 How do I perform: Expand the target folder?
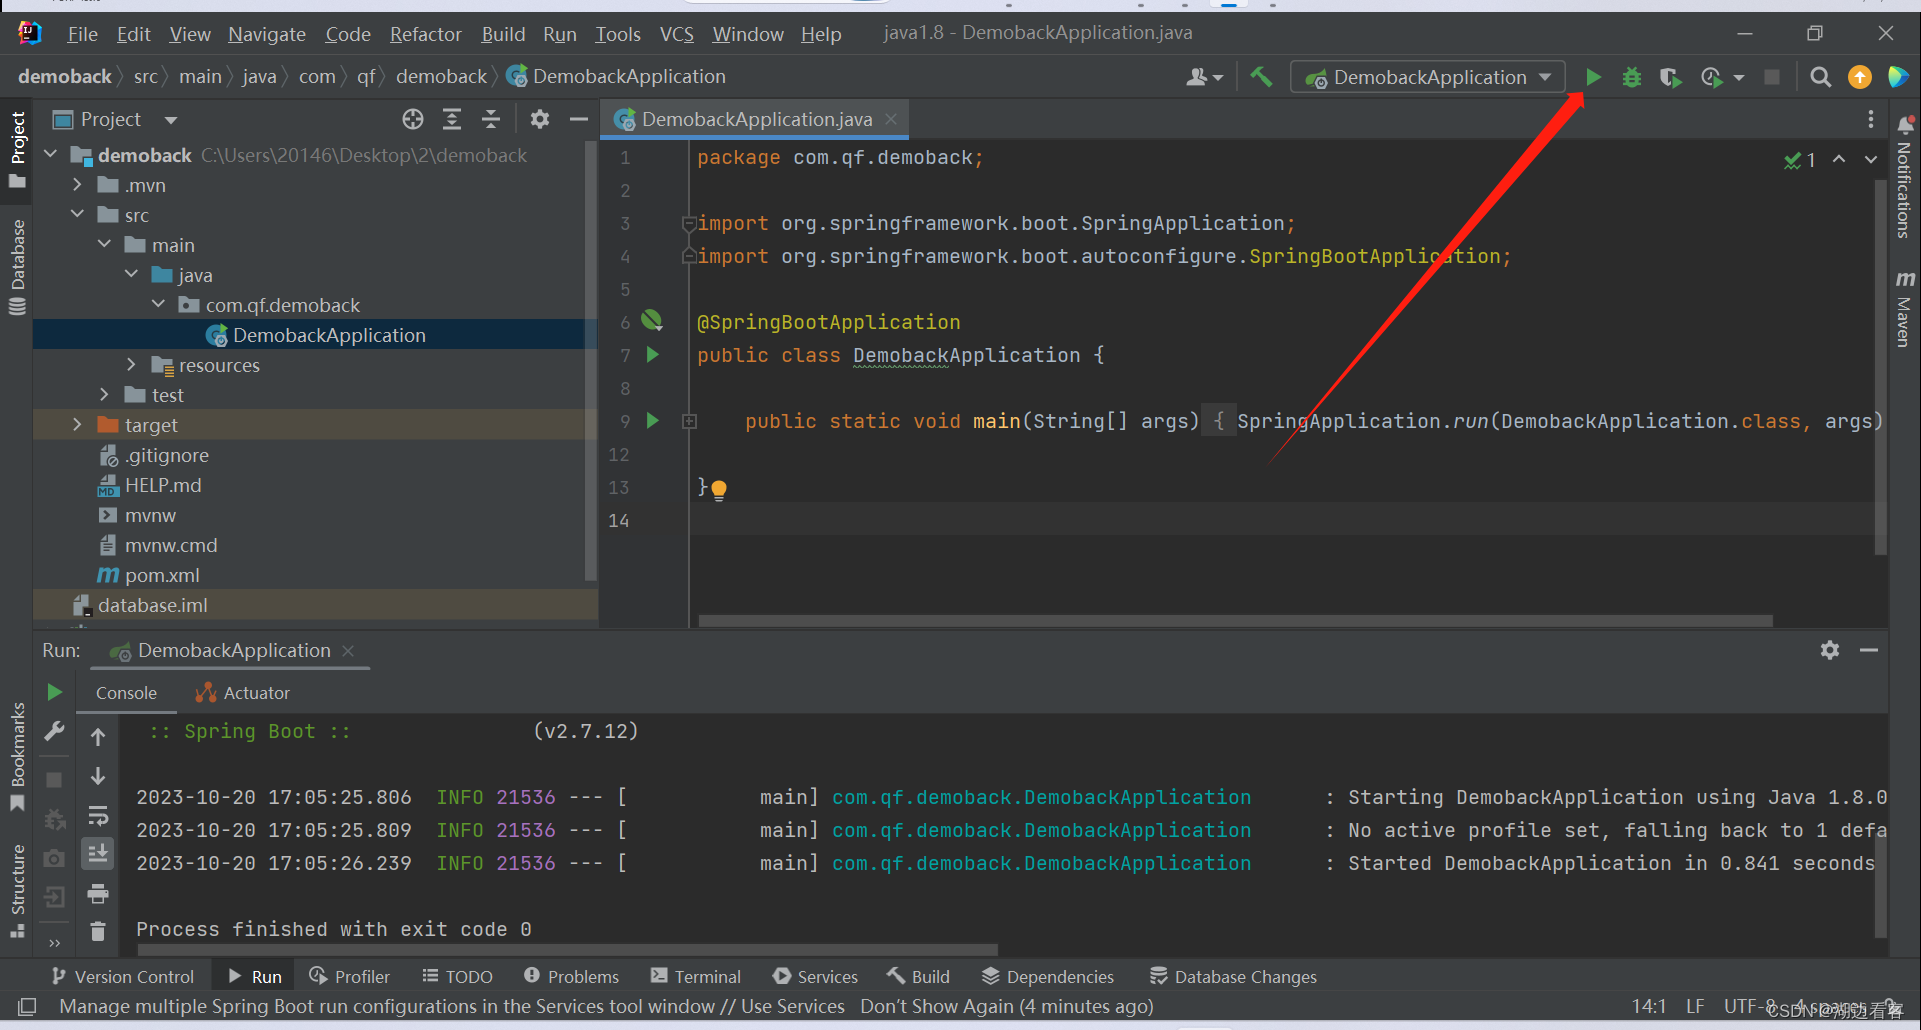click(77, 425)
